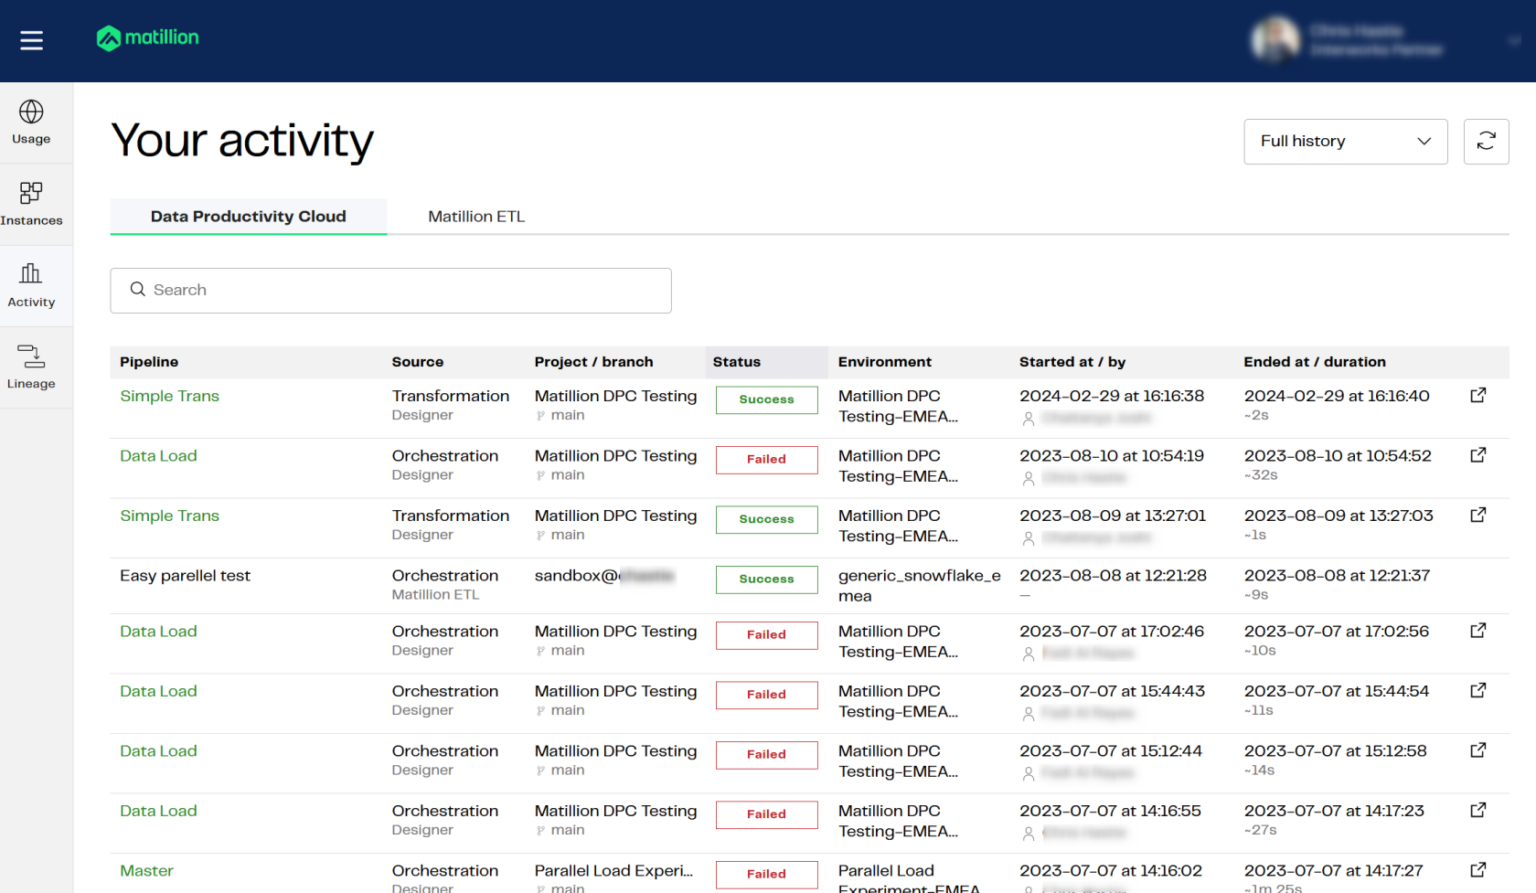Open the Lineage view in the sidebar

(31, 367)
